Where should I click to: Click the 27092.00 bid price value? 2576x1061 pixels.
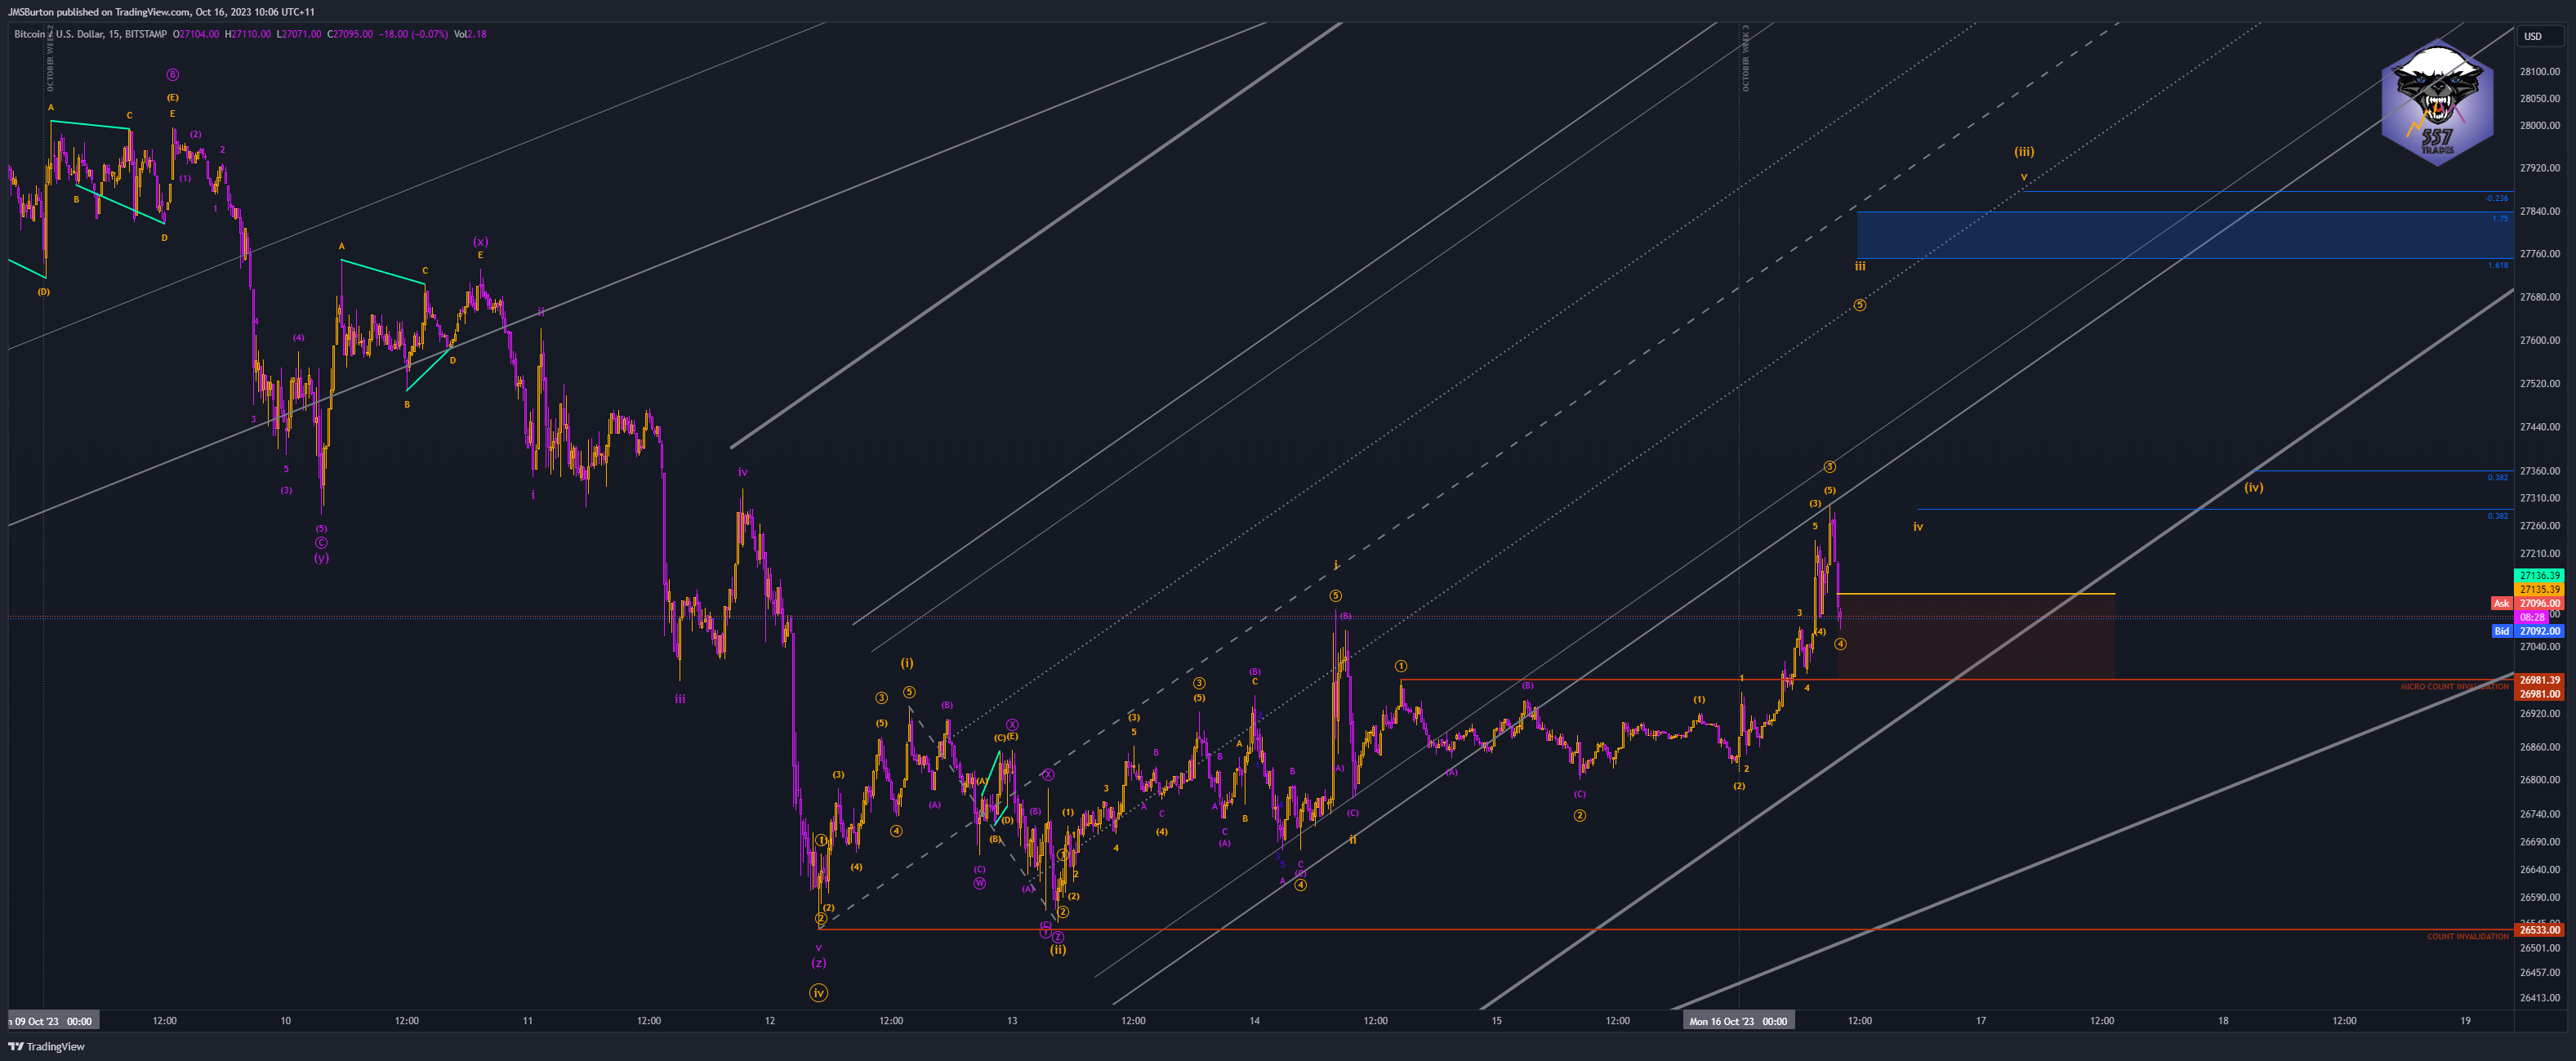point(2539,631)
